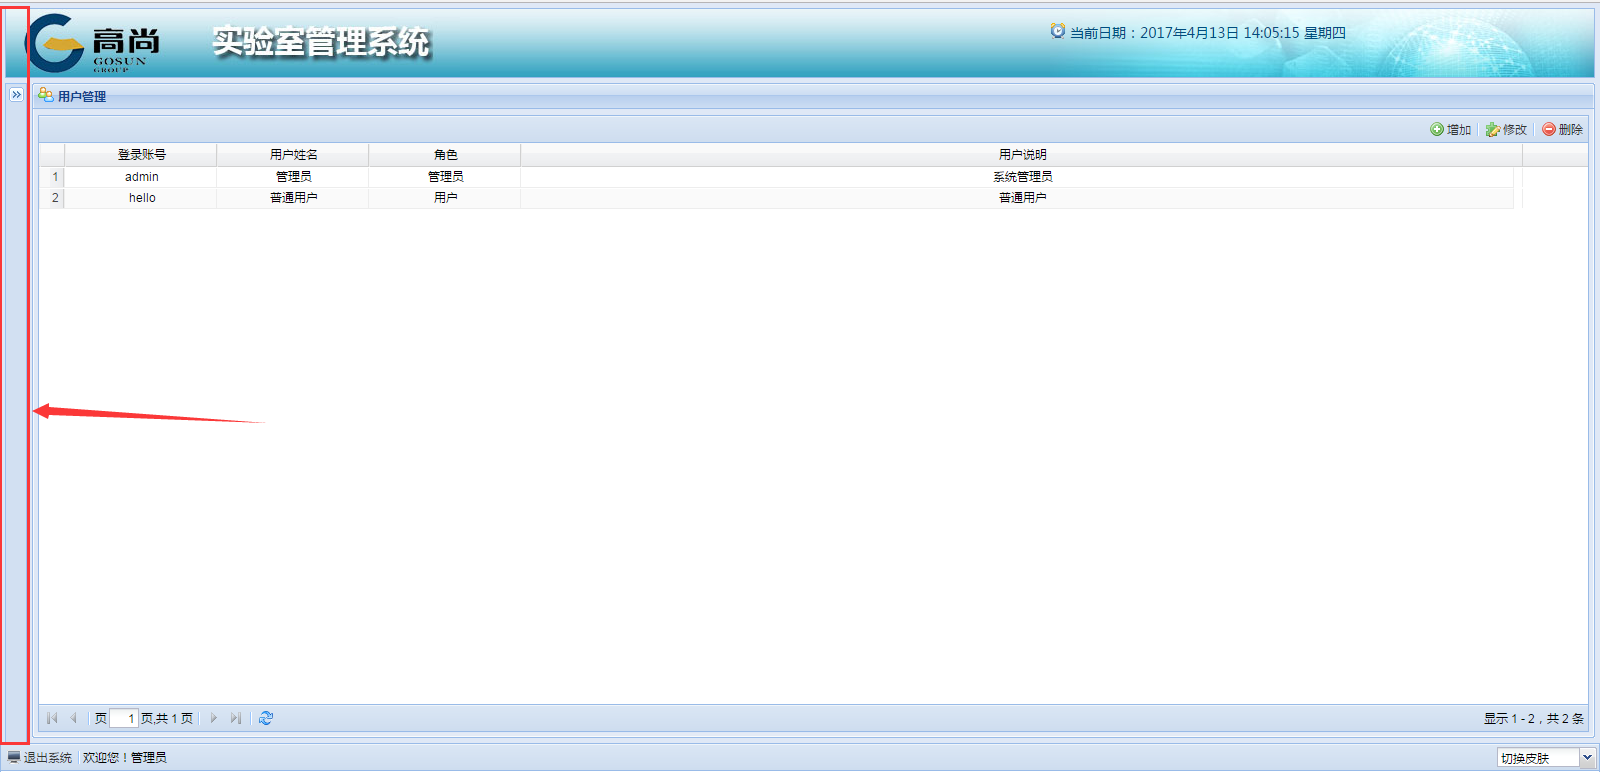Sort by 用户姓名 column header

[293, 155]
